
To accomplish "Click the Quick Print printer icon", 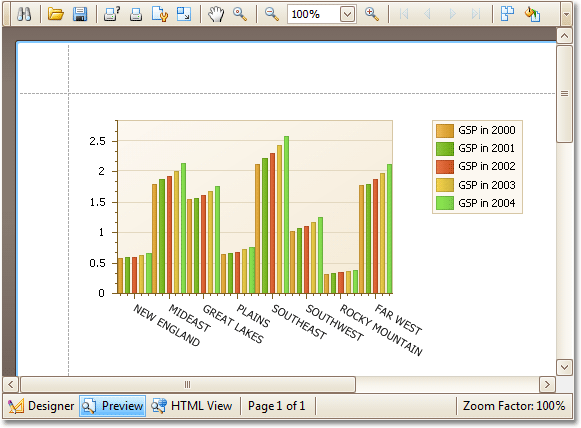I will [136, 14].
